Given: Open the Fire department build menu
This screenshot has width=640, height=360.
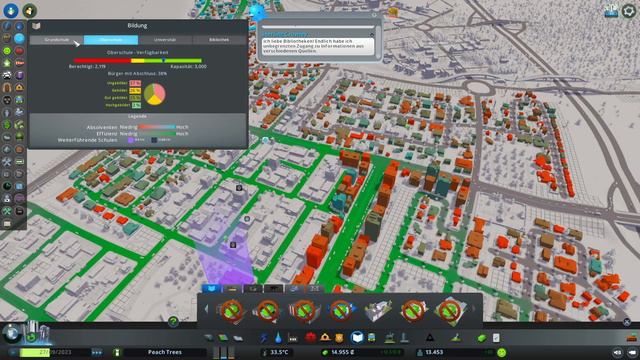Looking at the screenshot, I should [x=325, y=338].
